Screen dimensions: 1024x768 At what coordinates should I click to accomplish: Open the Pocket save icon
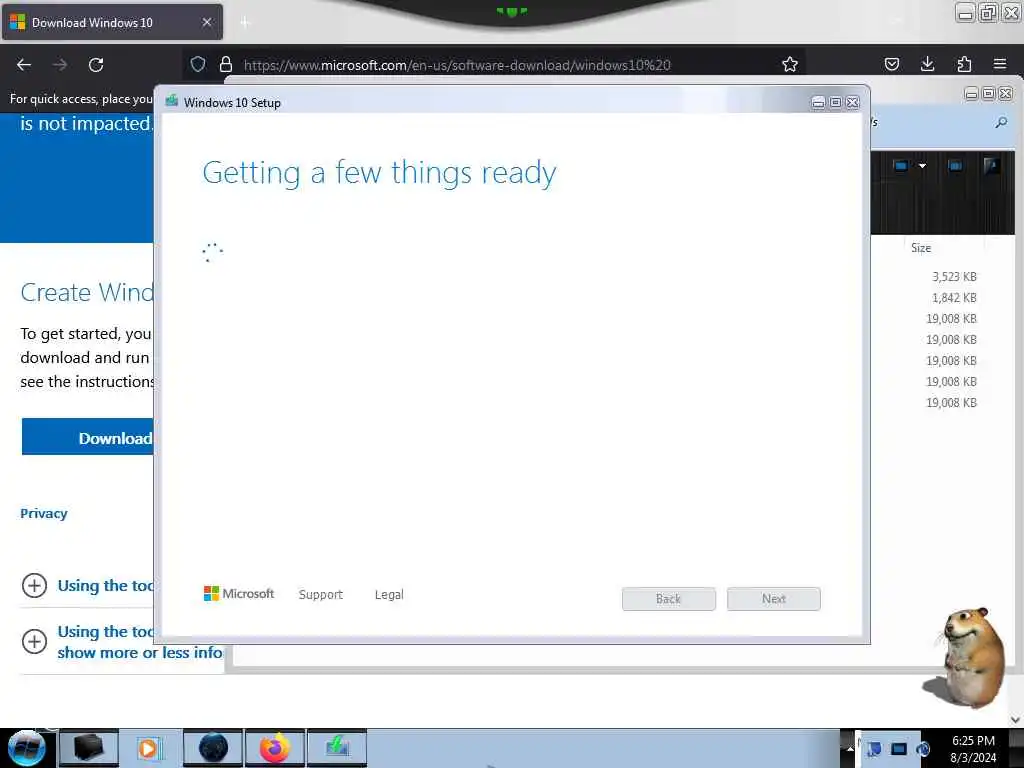pyautogui.click(x=891, y=64)
